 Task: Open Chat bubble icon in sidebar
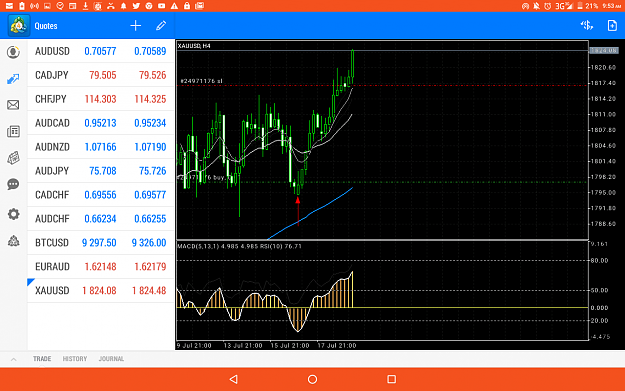(13, 185)
